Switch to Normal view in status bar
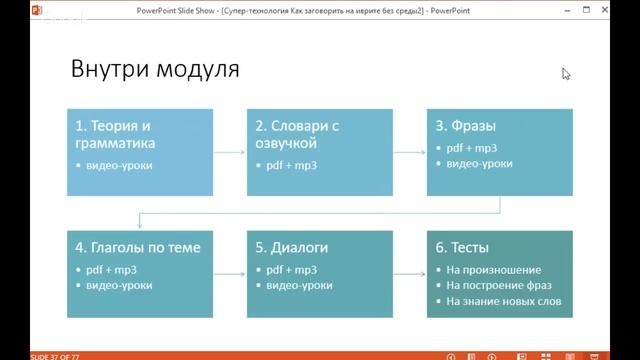640x360 pixels. [x=521, y=357]
